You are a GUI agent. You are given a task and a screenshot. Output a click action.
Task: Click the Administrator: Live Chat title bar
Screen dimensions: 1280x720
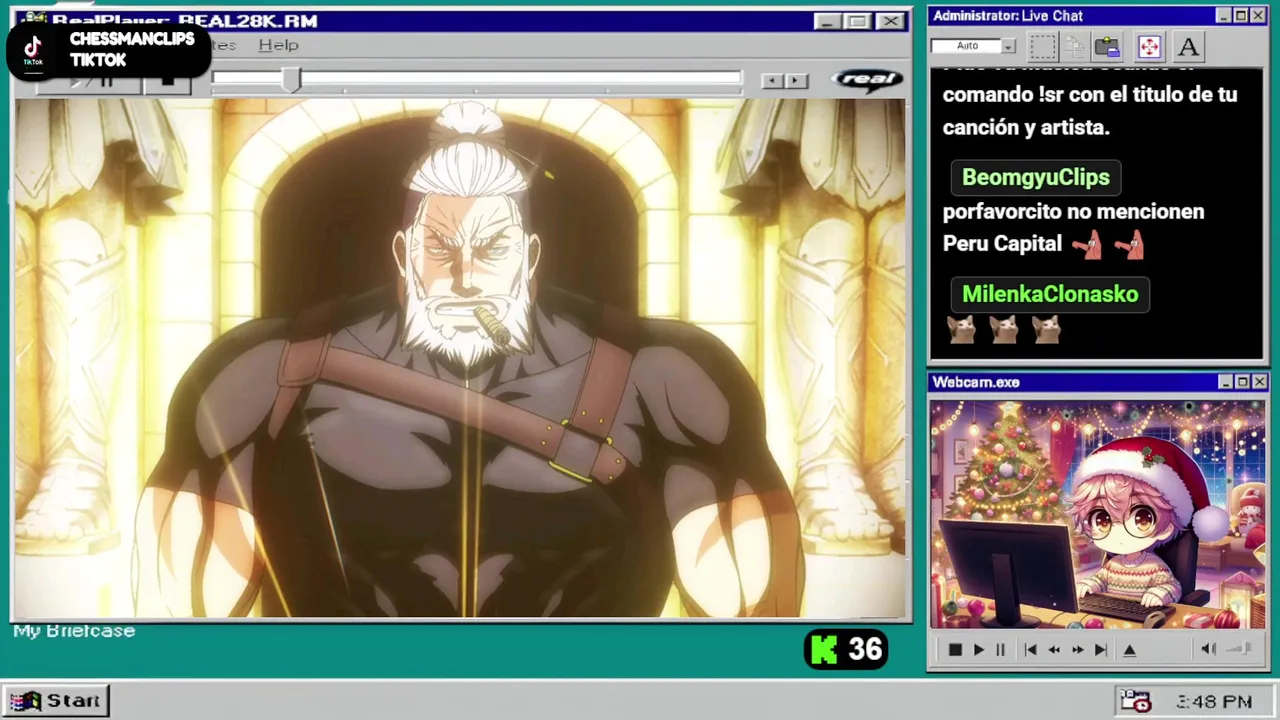pos(1096,16)
